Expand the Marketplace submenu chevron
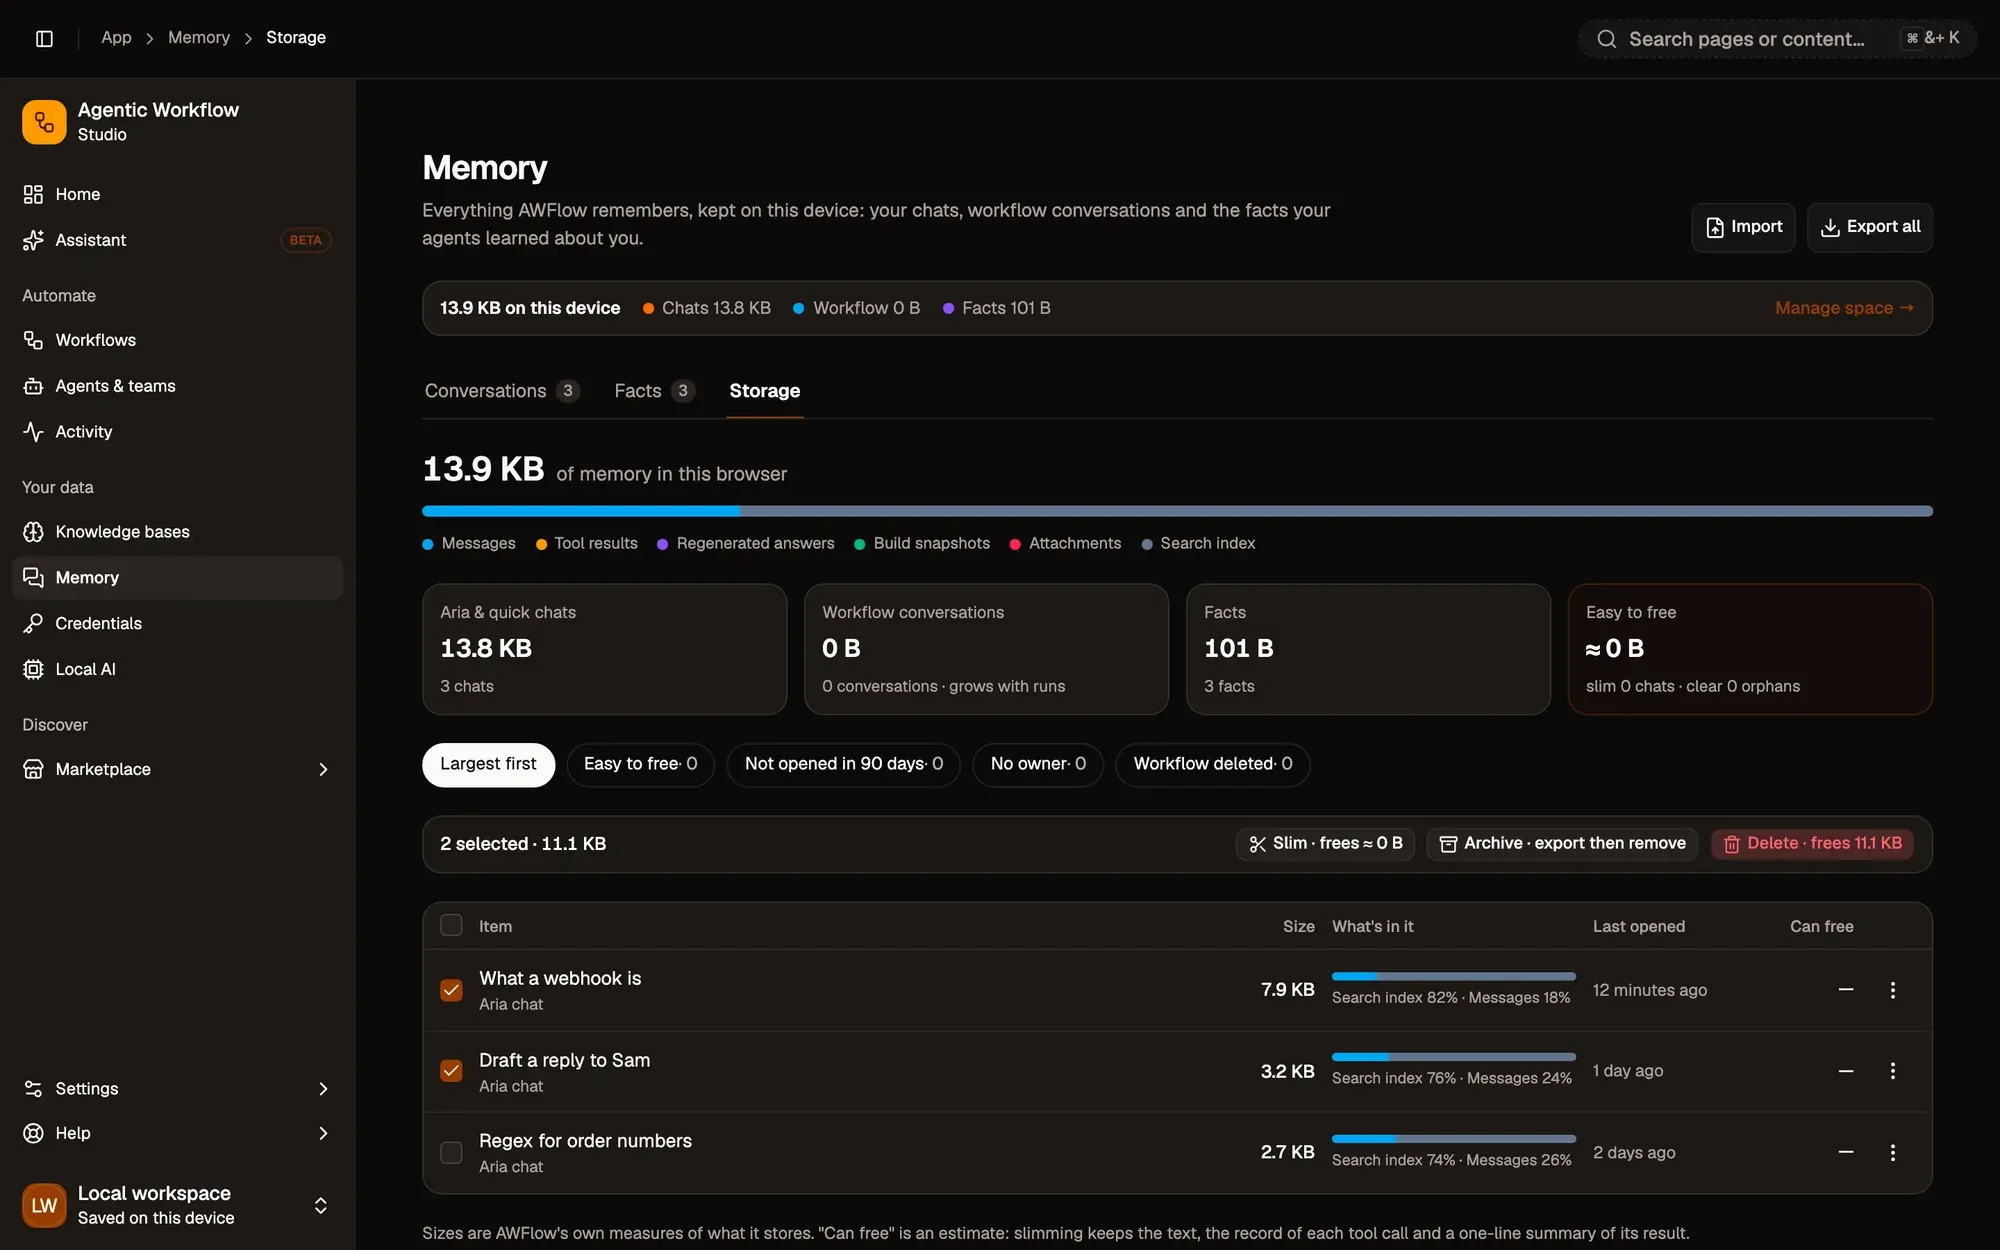 323,769
